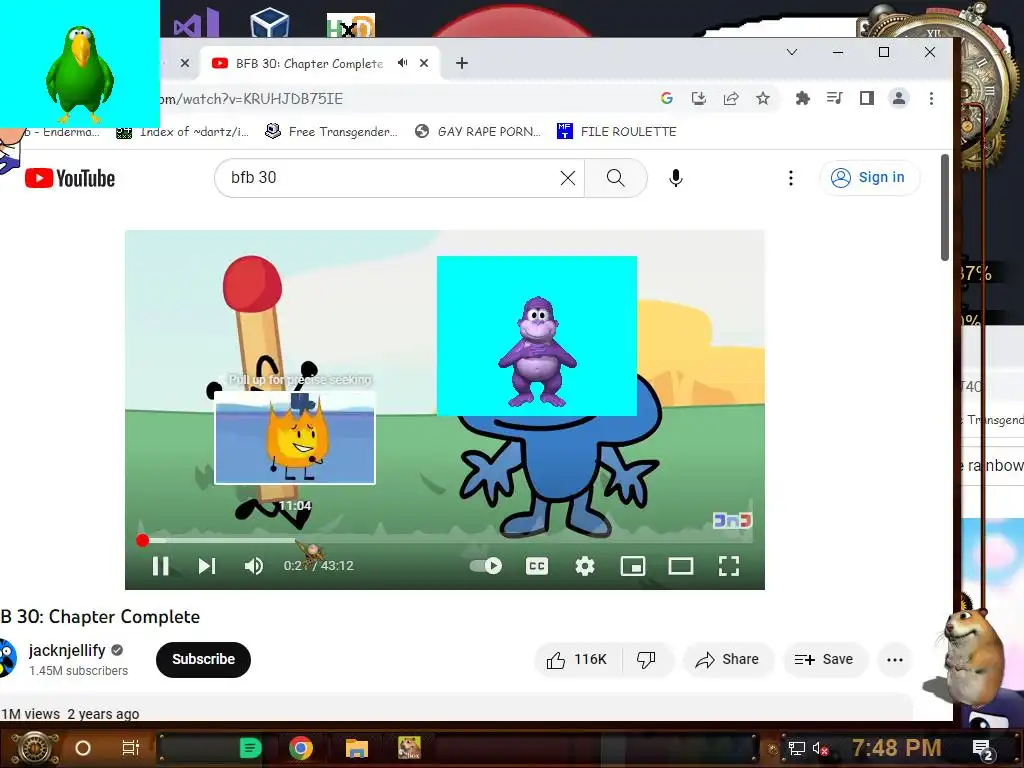Click the hamster icon in taskbar
1024x768 pixels.
click(x=409, y=747)
